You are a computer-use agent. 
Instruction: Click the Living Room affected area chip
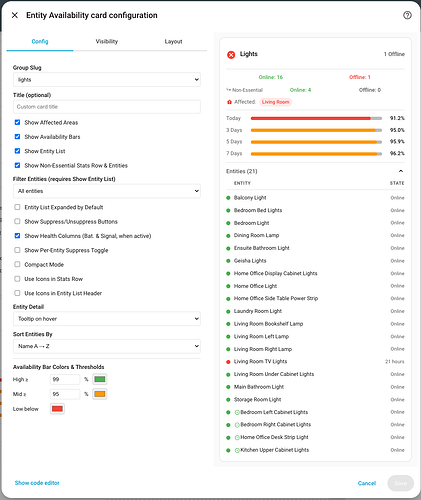(x=276, y=102)
